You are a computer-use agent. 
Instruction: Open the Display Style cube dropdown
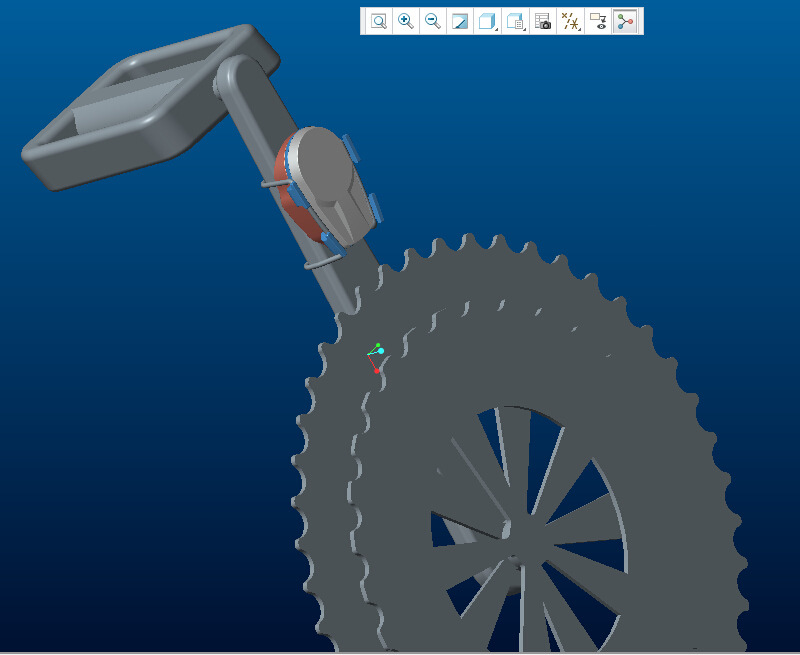pyautogui.click(x=487, y=21)
